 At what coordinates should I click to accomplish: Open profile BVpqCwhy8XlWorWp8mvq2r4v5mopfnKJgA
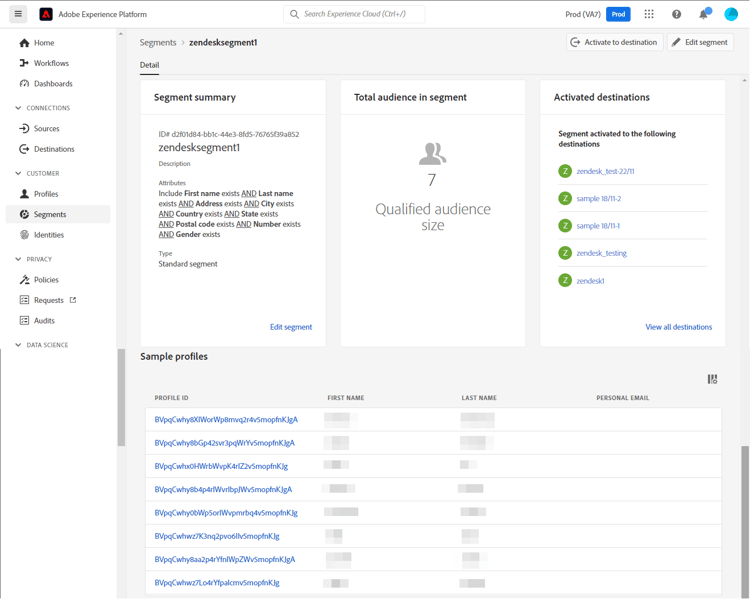(226, 420)
